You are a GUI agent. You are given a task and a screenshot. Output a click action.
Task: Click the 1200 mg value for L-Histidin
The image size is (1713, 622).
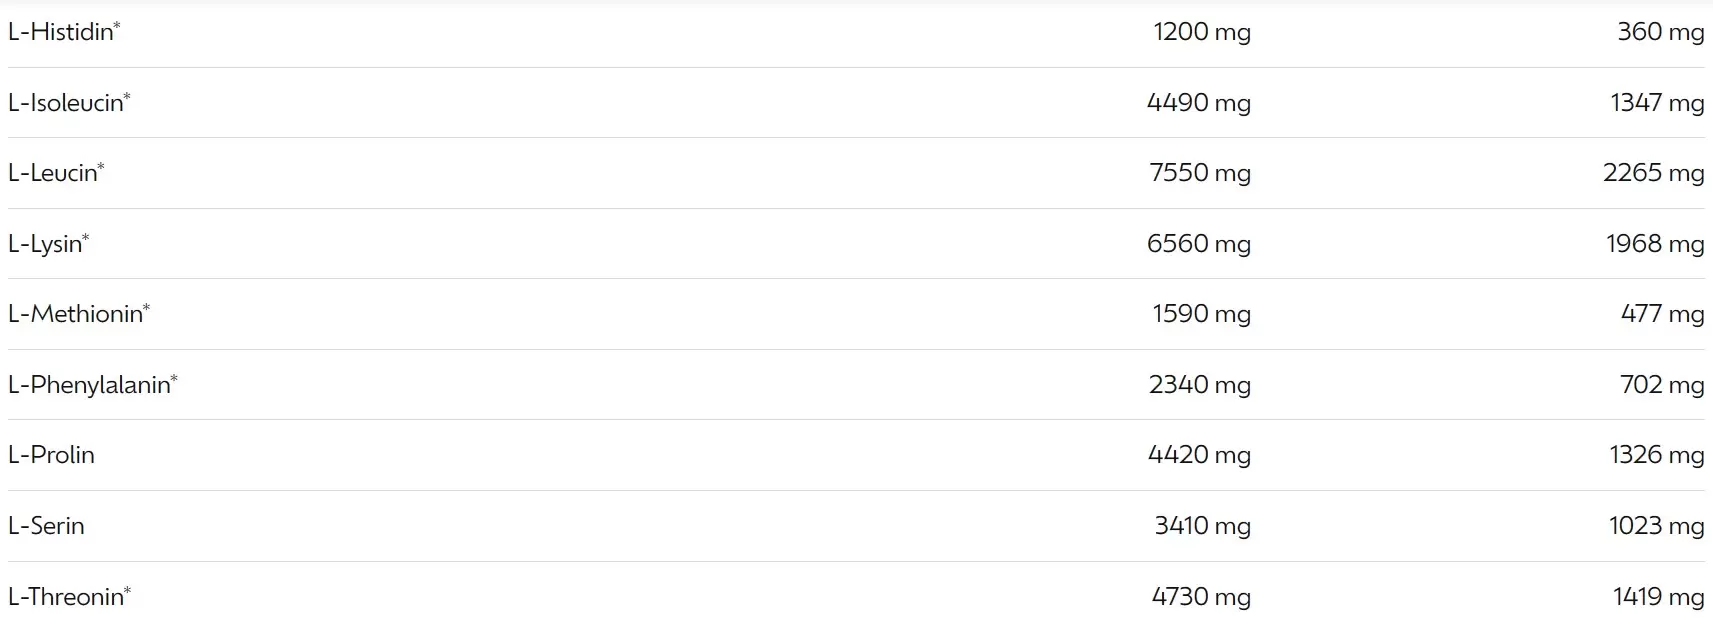click(1202, 32)
